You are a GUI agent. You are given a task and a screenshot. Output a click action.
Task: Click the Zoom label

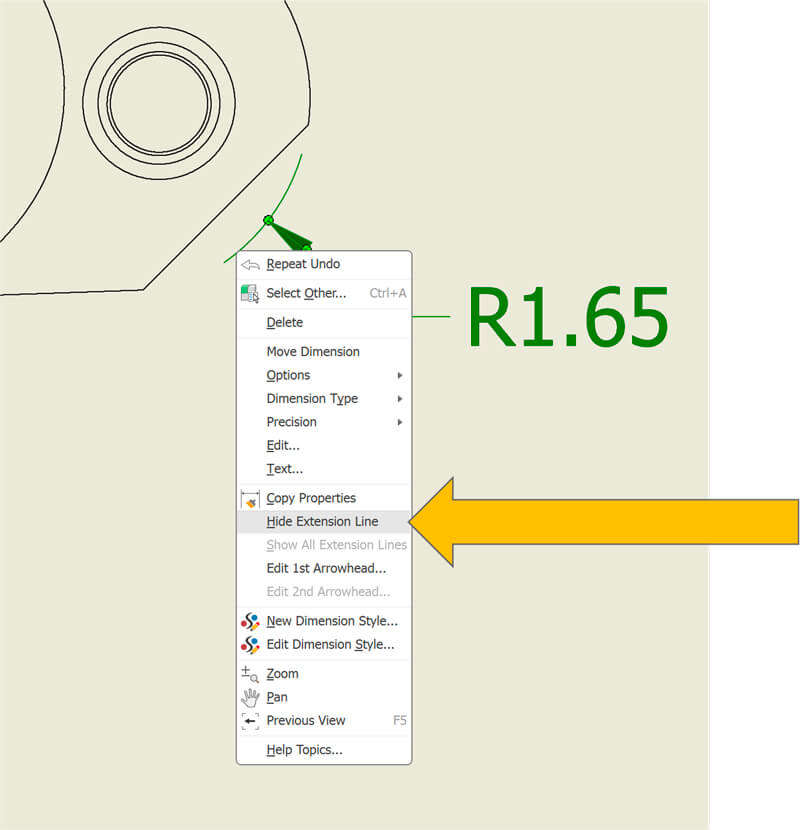[282, 674]
